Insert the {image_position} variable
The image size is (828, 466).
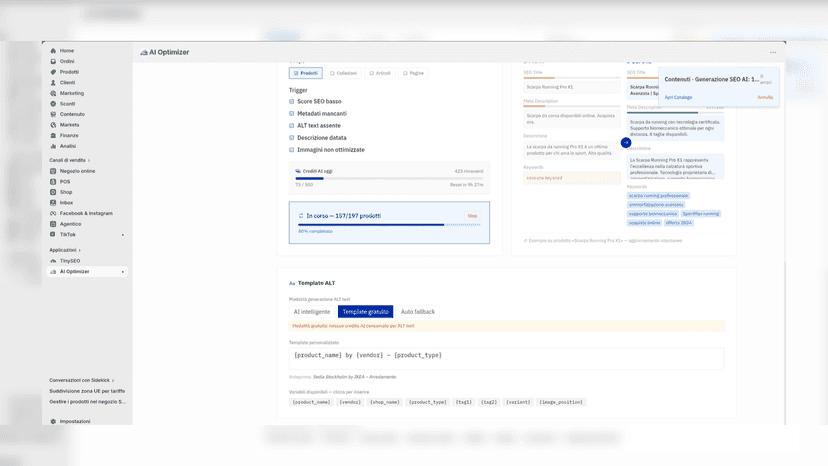(561, 402)
